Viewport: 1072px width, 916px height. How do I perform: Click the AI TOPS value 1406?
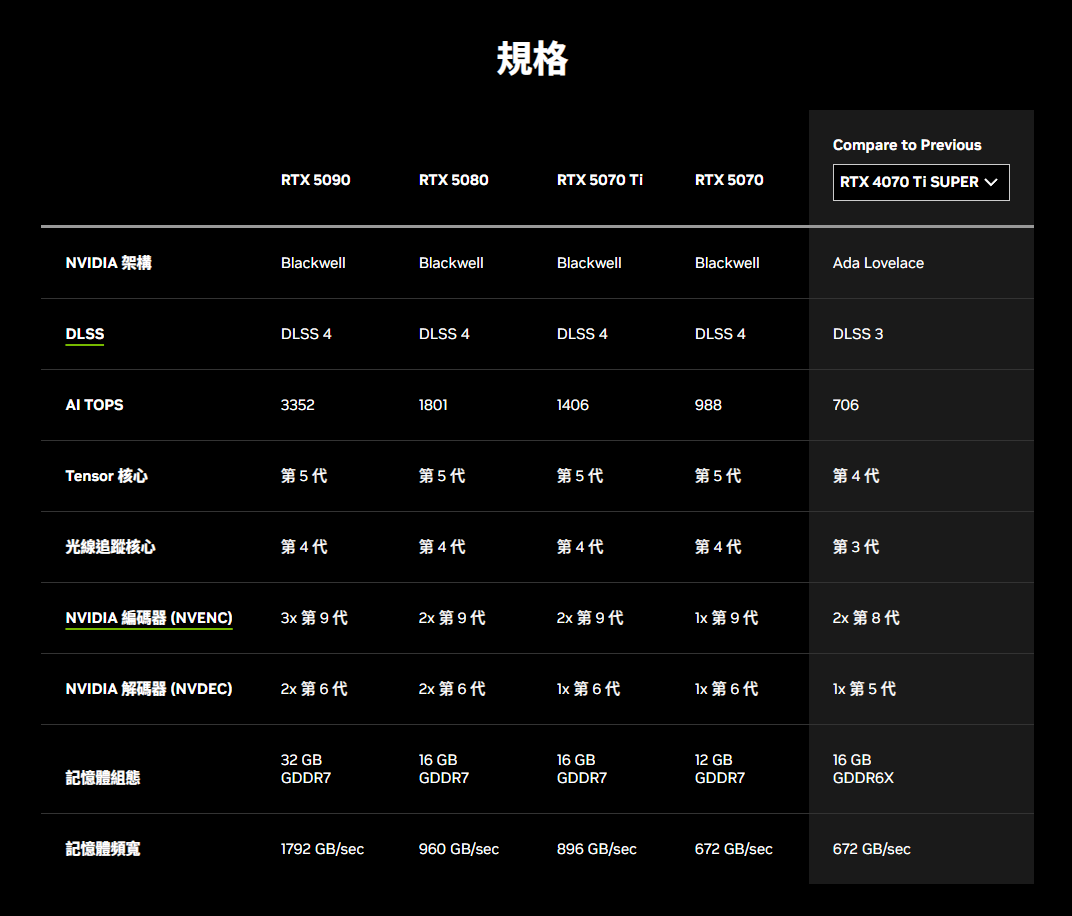(572, 405)
